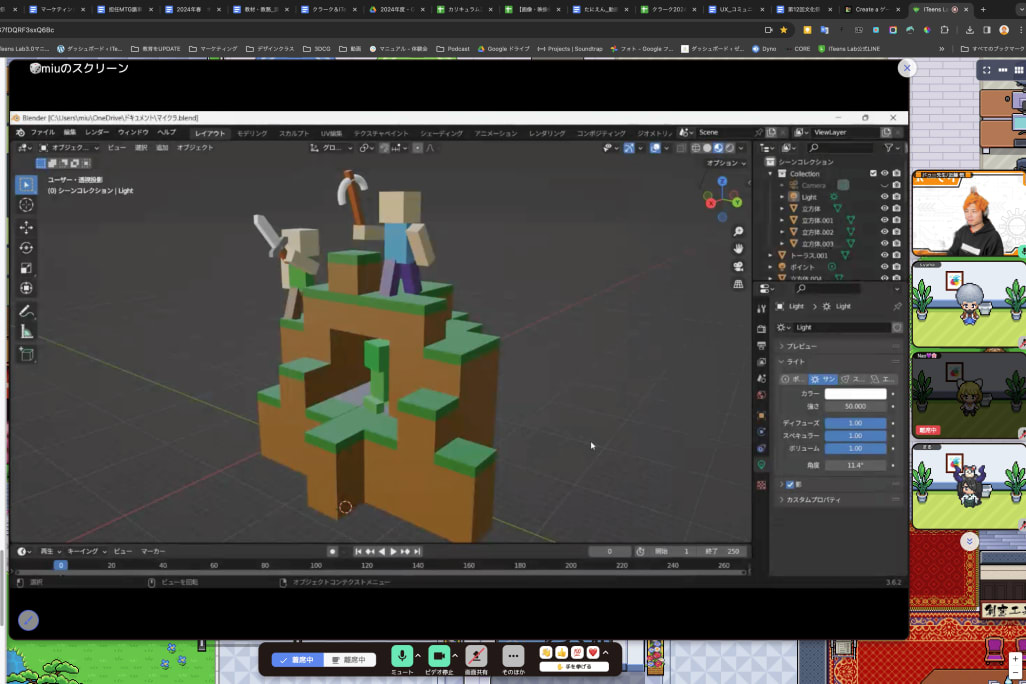Activate the Scale tool
Viewport: 1026px width, 684px height.
pyautogui.click(x=26, y=268)
